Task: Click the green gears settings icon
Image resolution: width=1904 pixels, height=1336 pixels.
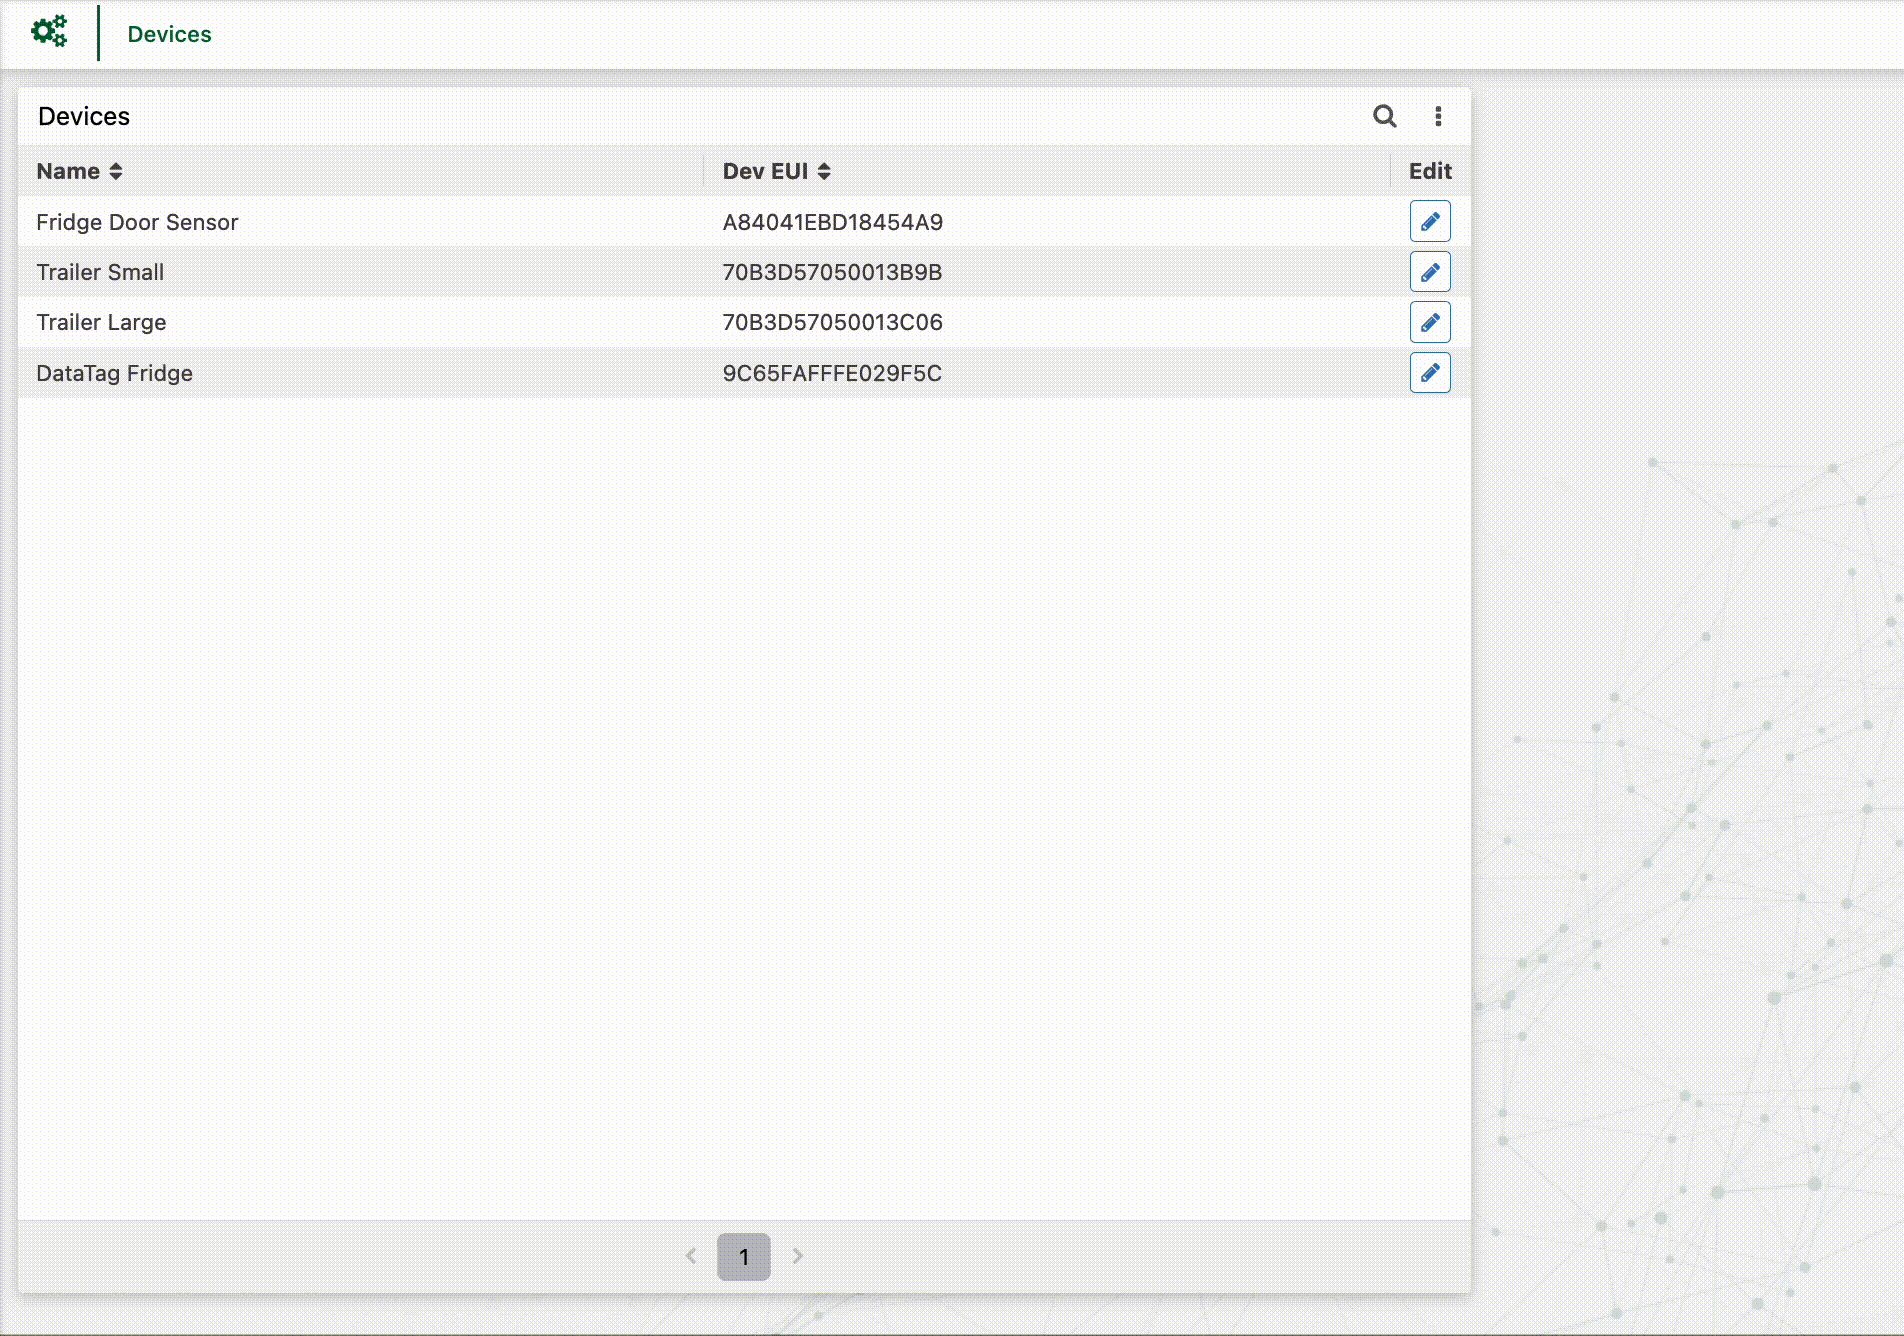Action: click(49, 32)
